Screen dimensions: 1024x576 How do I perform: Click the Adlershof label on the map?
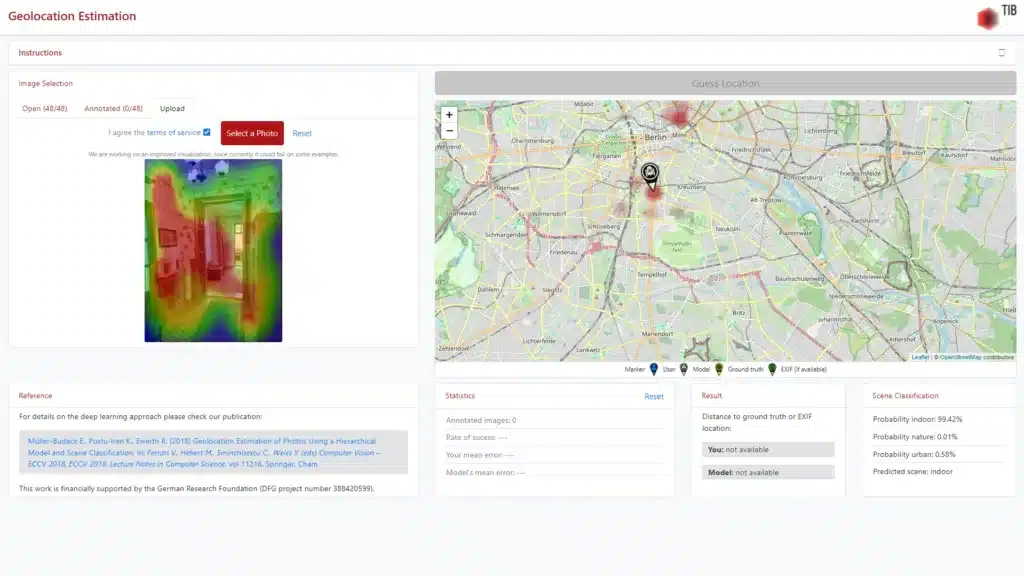902,340
